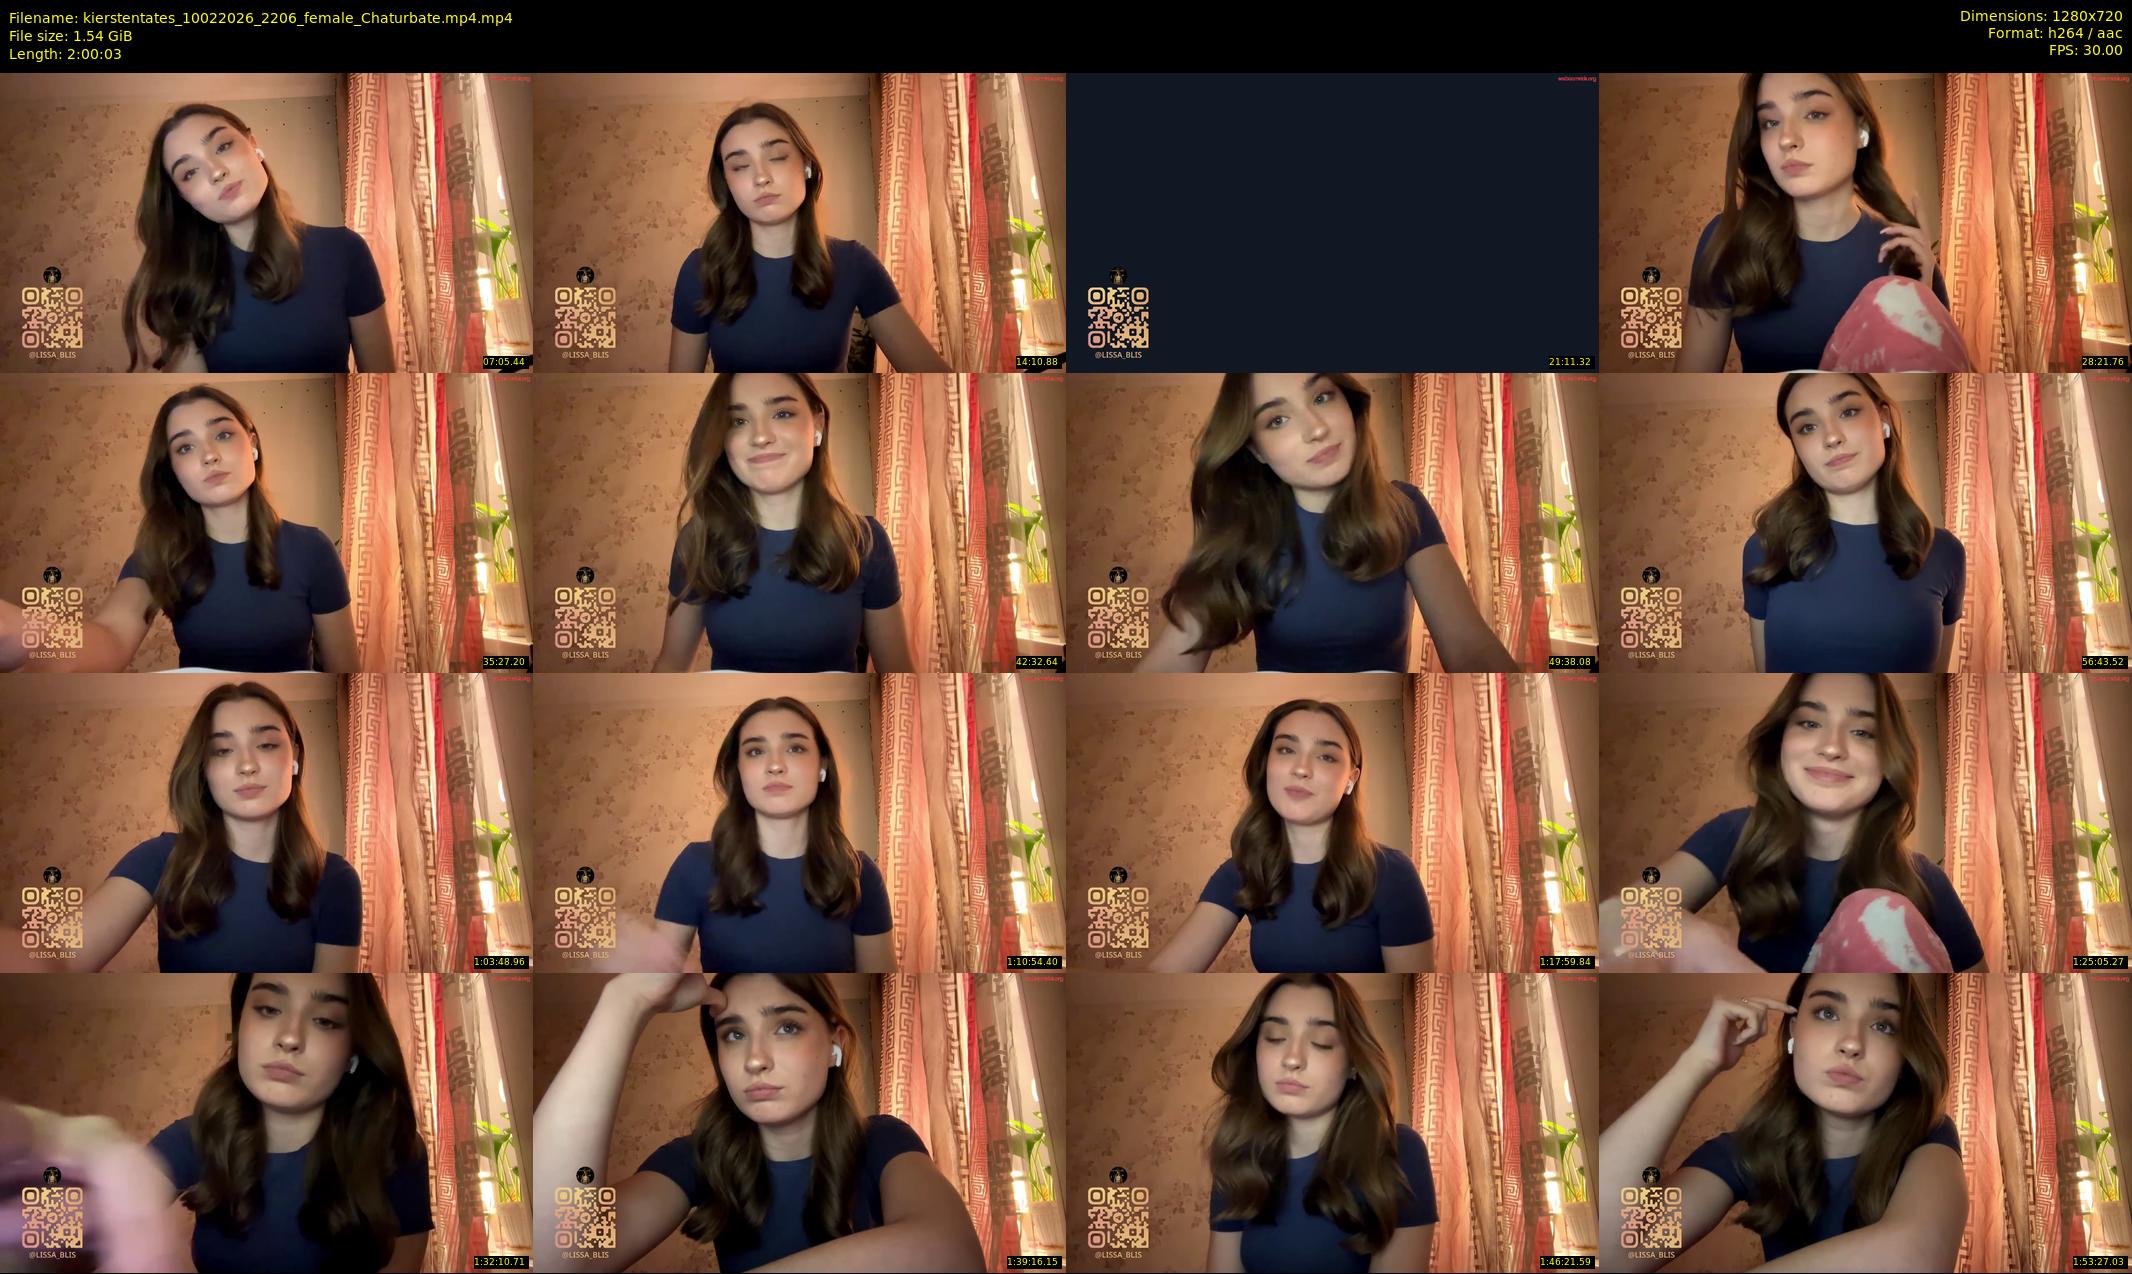Click the 'Length: 2:00:03' text

point(65,54)
